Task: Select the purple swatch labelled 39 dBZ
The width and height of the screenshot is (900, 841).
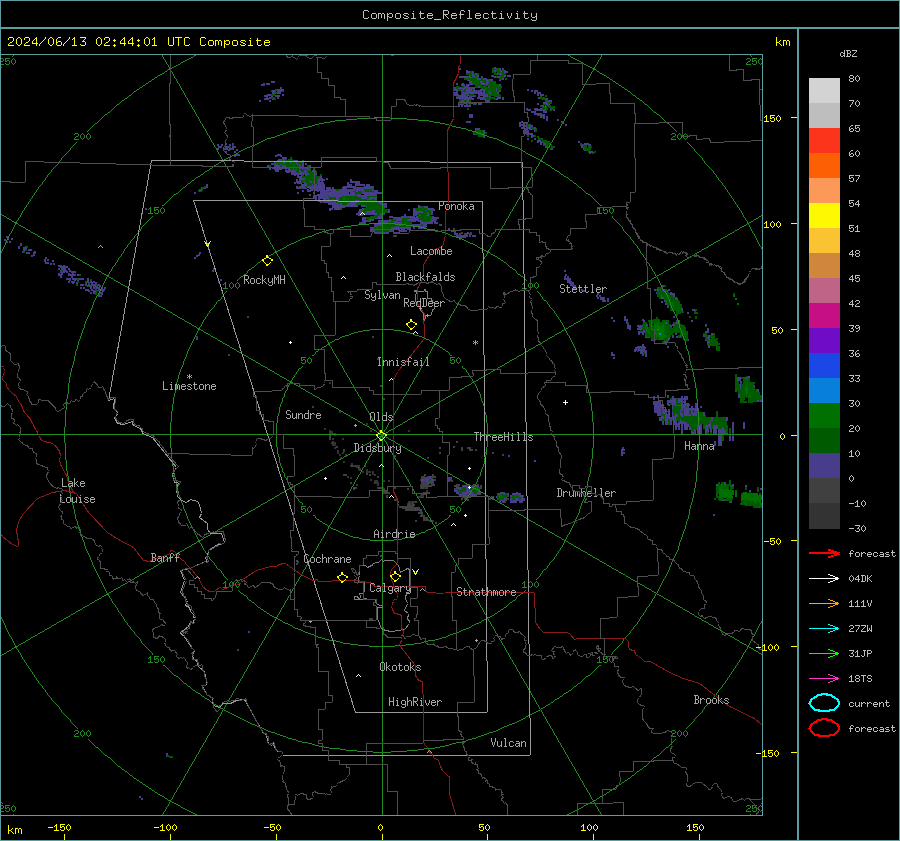Action: coord(824,340)
